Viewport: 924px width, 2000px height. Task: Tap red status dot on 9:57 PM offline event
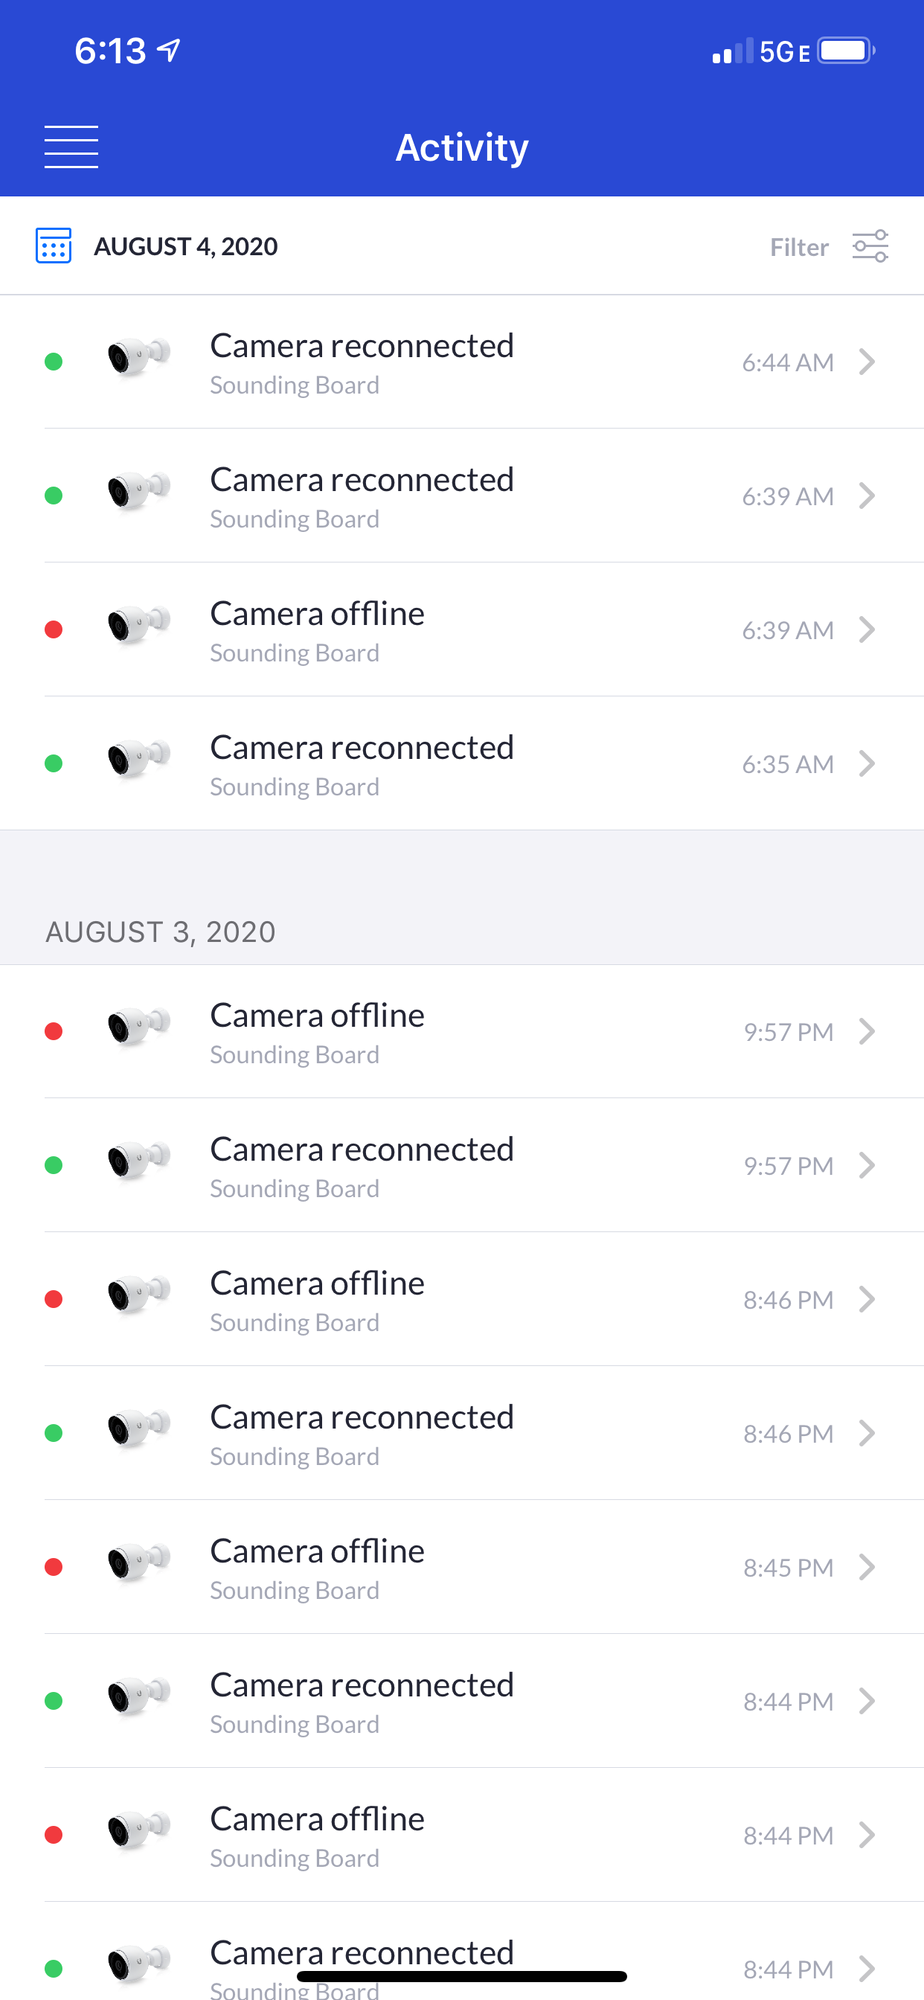(54, 1032)
